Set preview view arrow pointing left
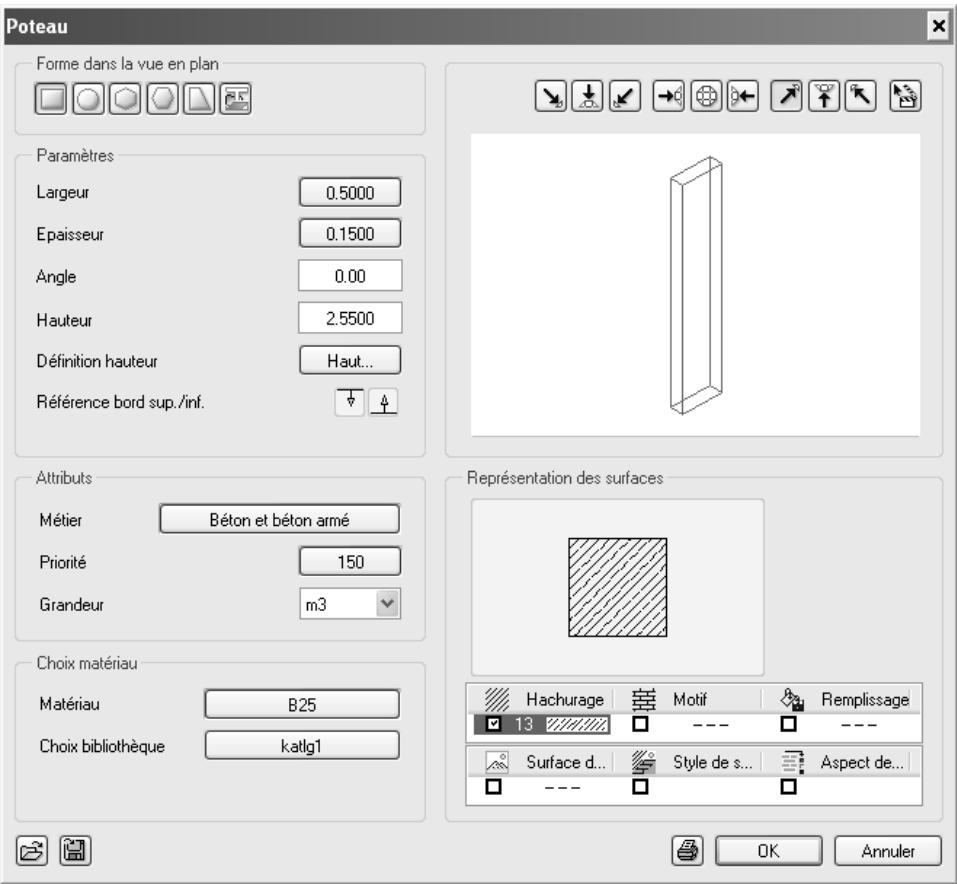This screenshot has height=884, width=957. [x=743, y=96]
